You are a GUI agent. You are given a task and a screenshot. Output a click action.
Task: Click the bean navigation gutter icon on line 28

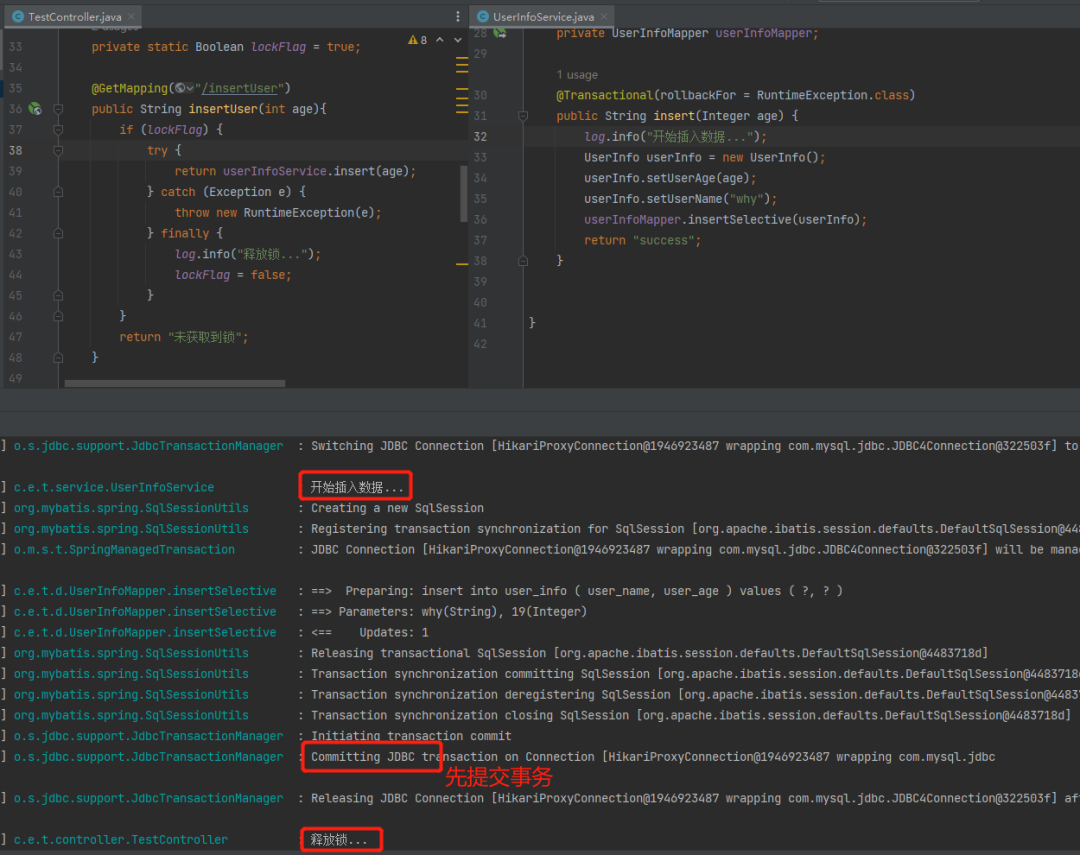pos(500,32)
